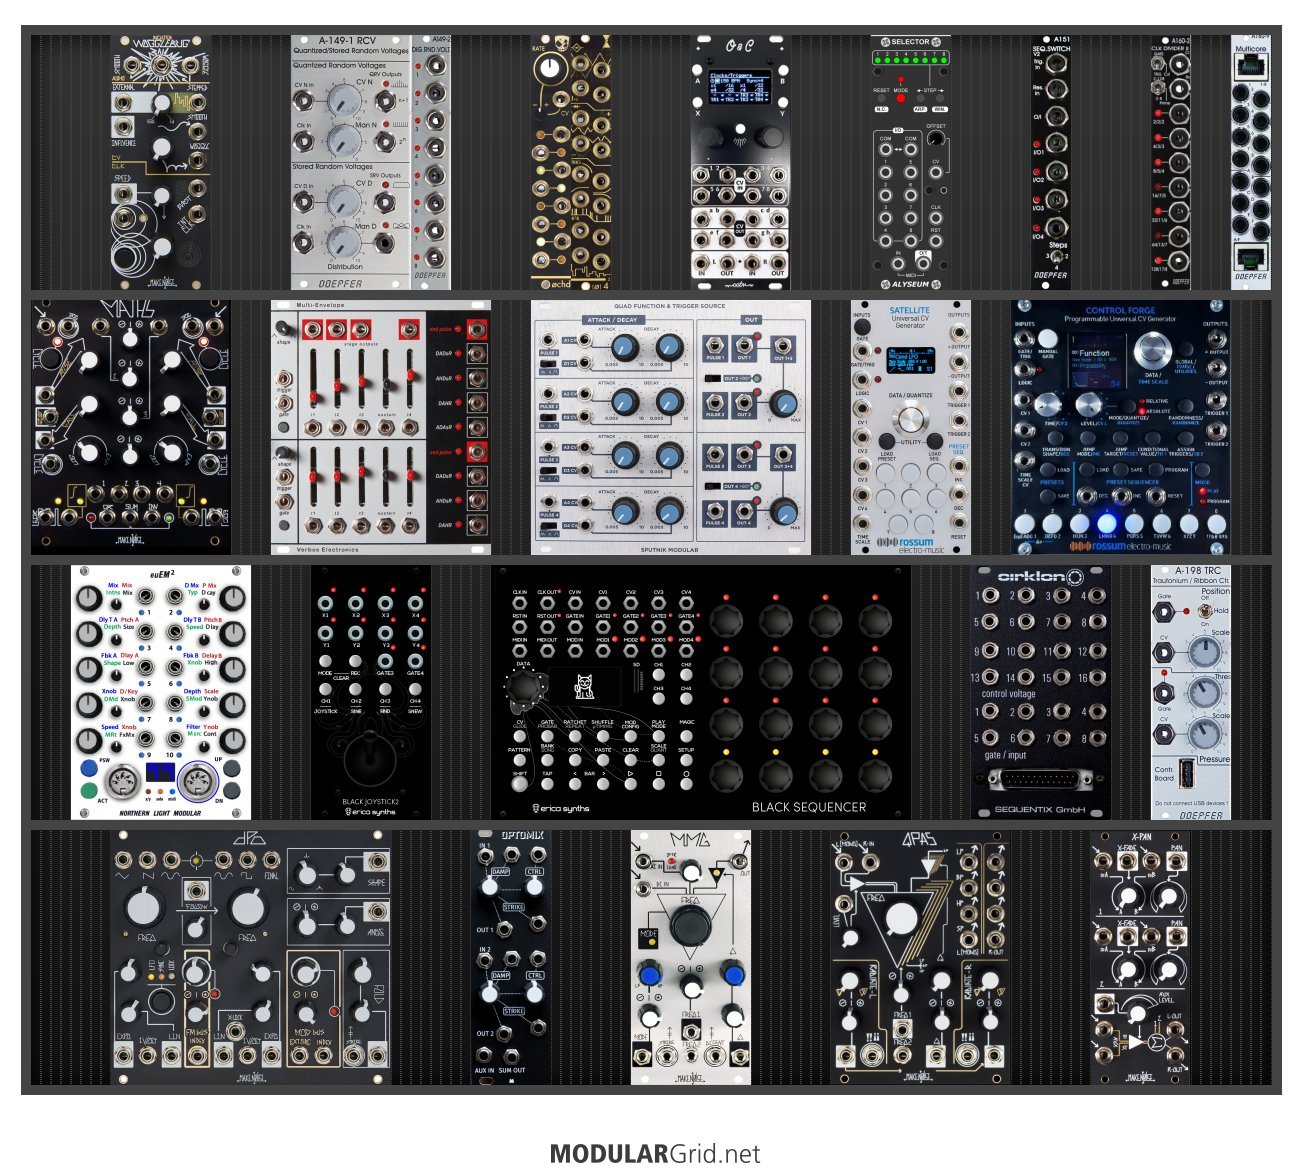This screenshot has width=1312, height=1175.
Task: Click the DB25 connector on the Cirklon module
Action: click(1040, 780)
